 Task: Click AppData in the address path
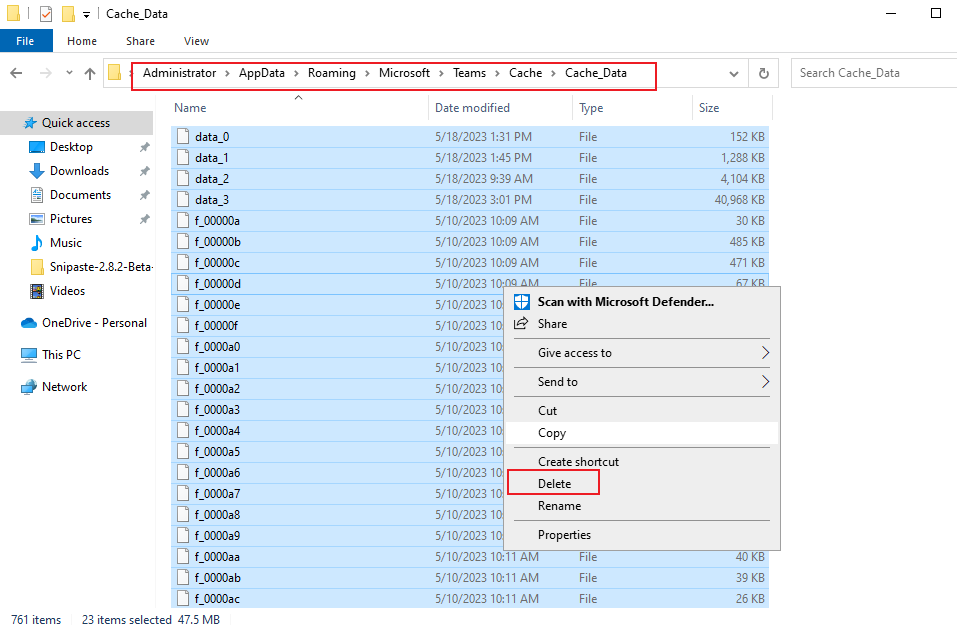coord(262,73)
